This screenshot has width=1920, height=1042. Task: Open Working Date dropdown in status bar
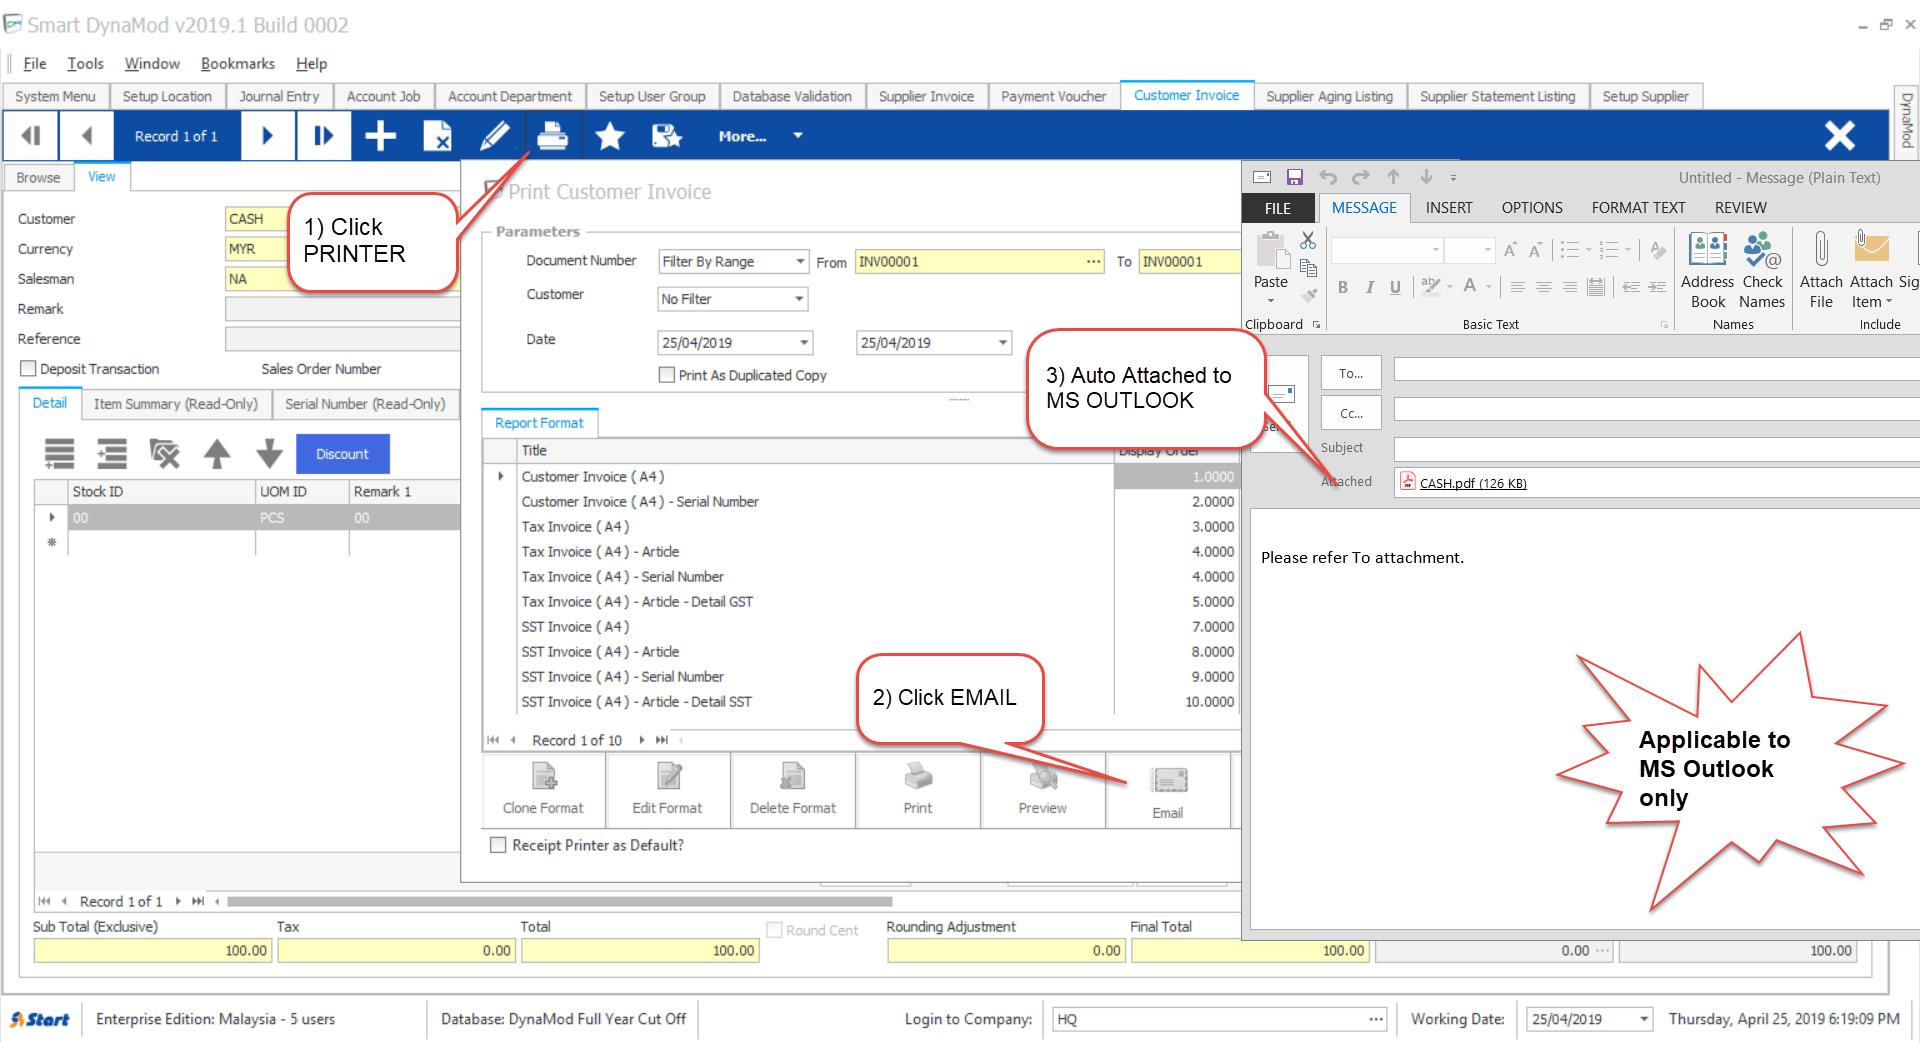tap(1643, 1019)
